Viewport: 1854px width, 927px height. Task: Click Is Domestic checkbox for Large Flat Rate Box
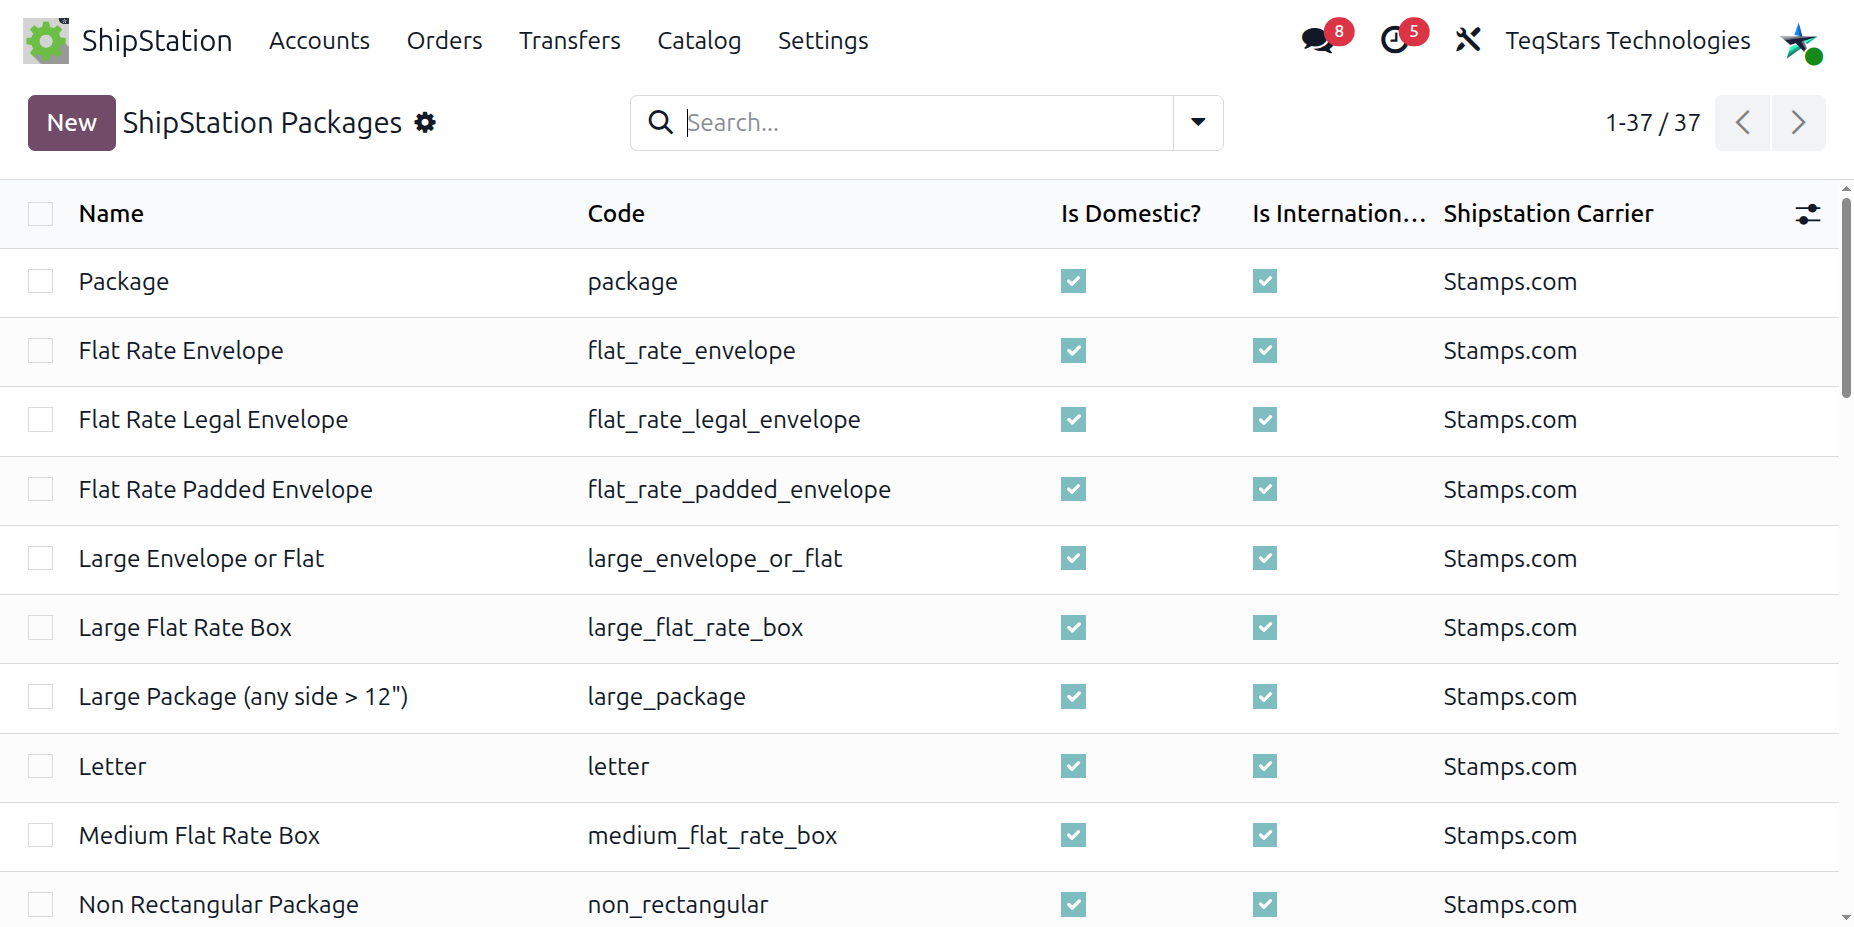coord(1073,627)
